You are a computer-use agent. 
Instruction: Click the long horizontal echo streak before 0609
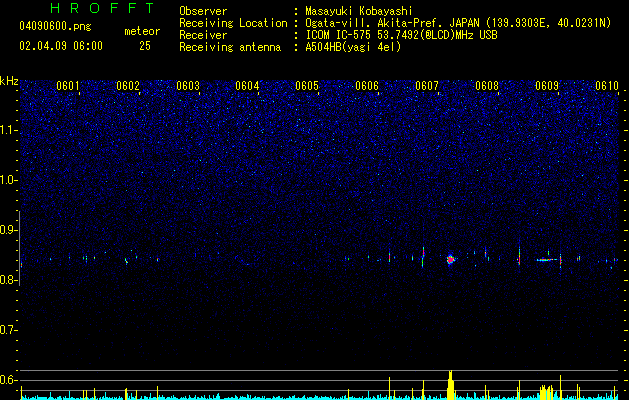[x=547, y=260]
